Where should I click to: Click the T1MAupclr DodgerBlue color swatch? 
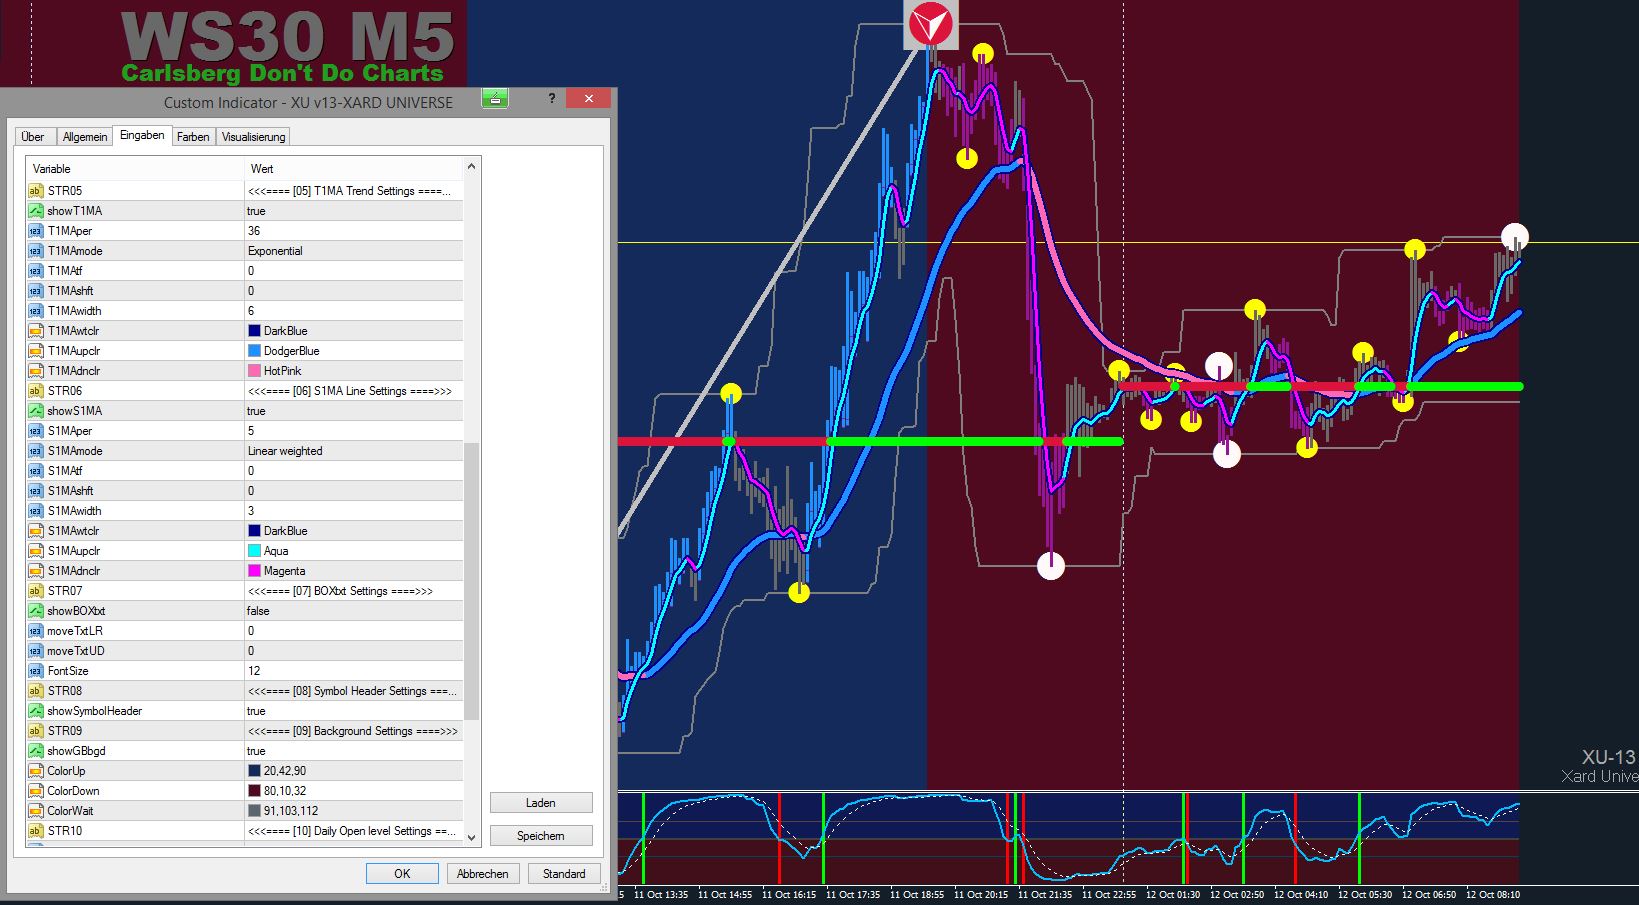pos(254,351)
